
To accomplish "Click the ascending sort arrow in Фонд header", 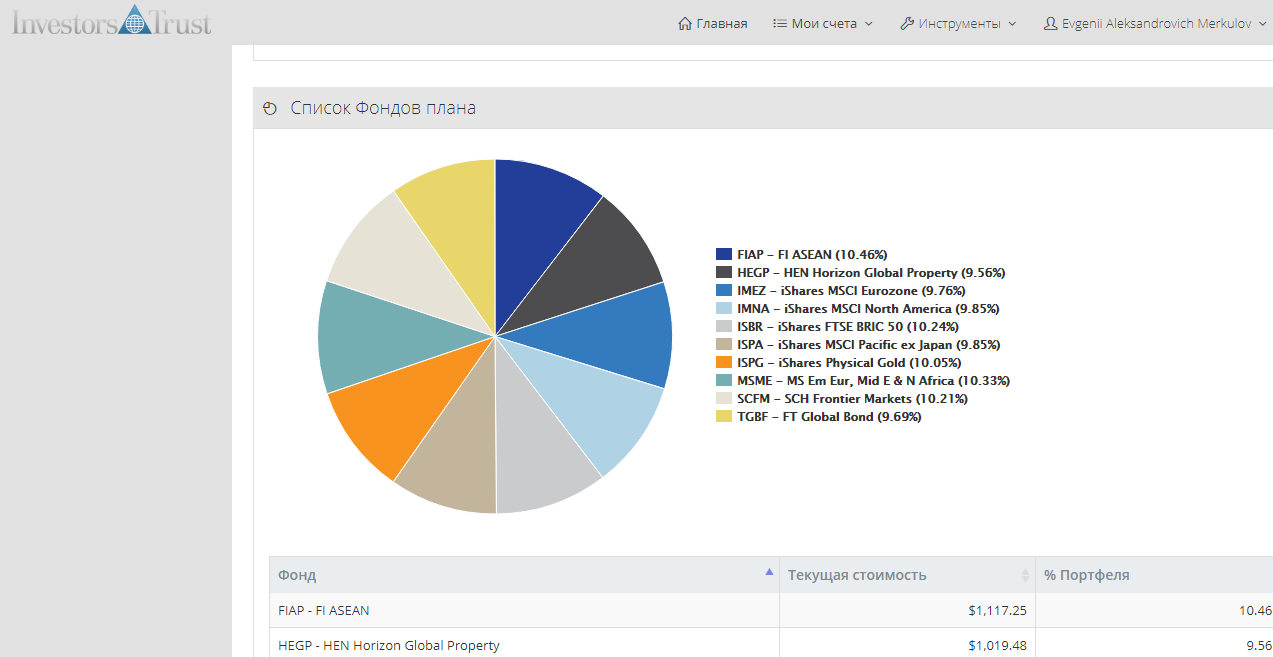I will click(769, 572).
